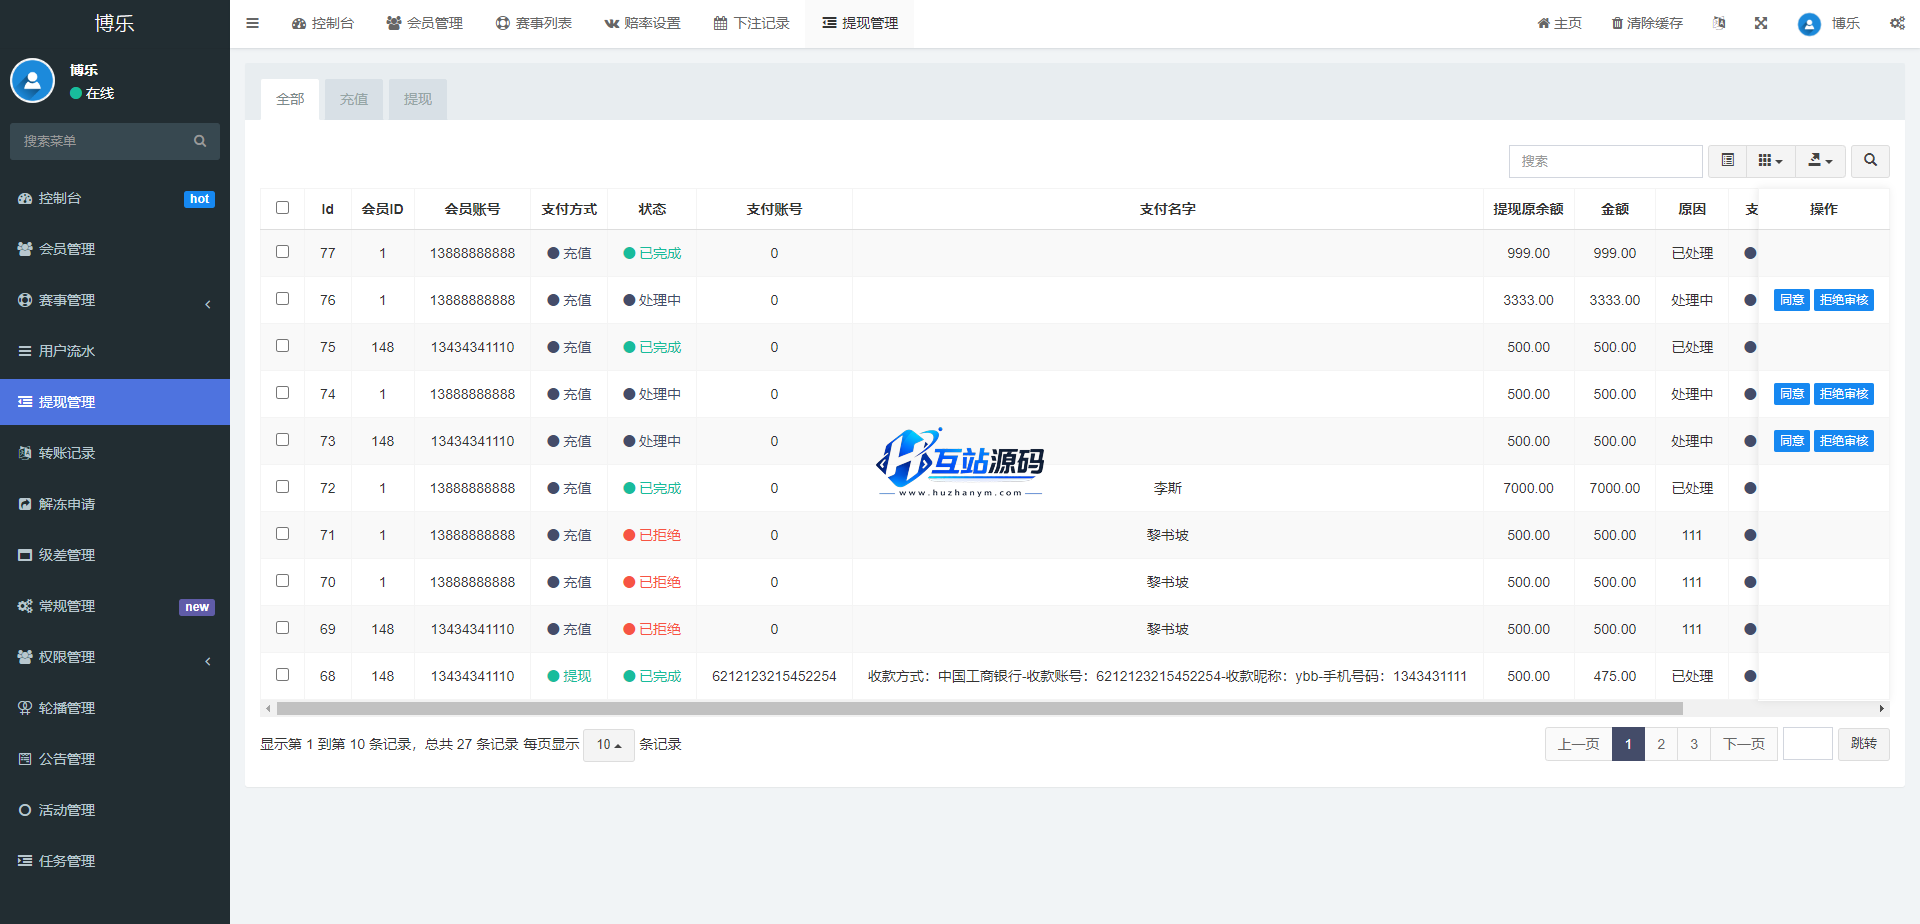The width and height of the screenshot is (1920, 924).
Task: Toggle the table card view icon
Action: point(1727,161)
